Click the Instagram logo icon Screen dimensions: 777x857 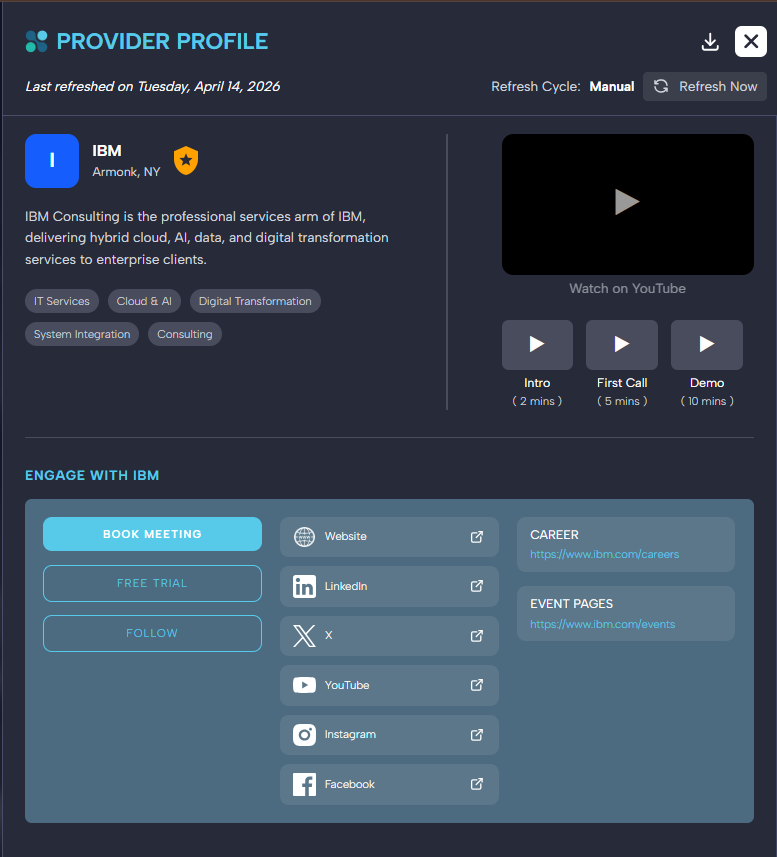coord(304,735)
